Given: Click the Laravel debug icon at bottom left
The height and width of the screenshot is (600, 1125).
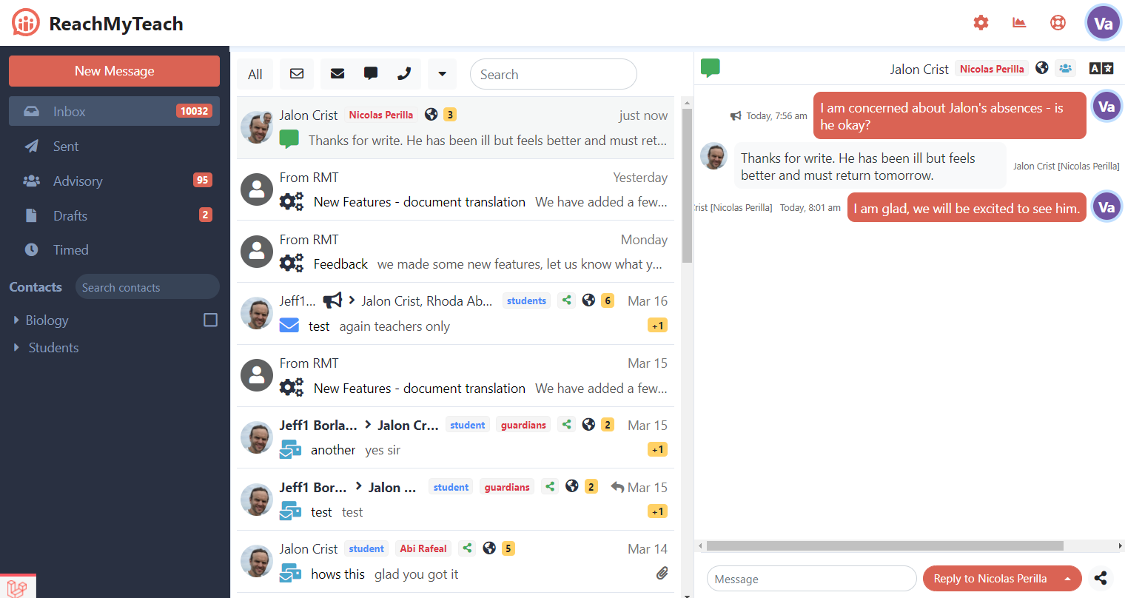Looking at the screenshot, I should click(17, 588).
